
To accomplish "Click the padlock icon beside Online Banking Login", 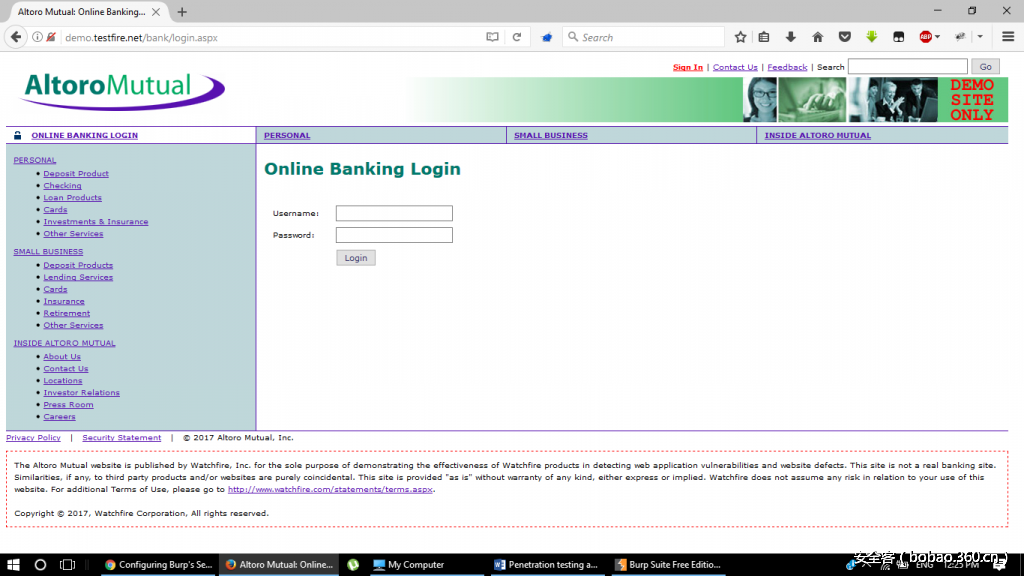I will pyautogui.click(x=17, y=134).
